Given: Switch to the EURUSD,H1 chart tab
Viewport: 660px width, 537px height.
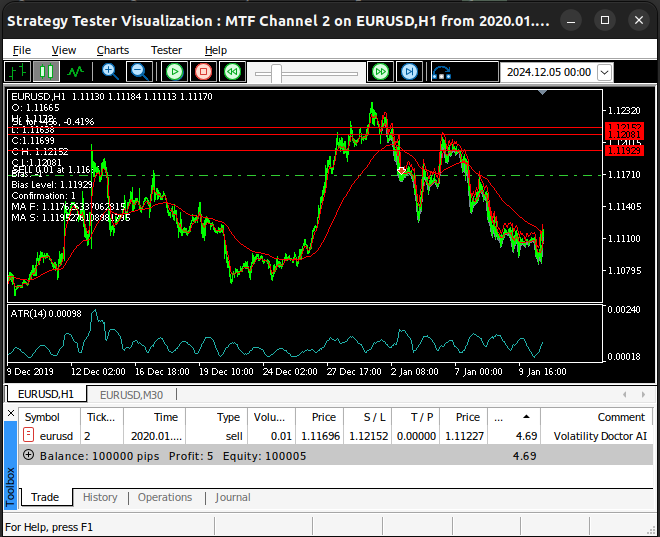Looking at the screenshot, I should tap(46, 394).
